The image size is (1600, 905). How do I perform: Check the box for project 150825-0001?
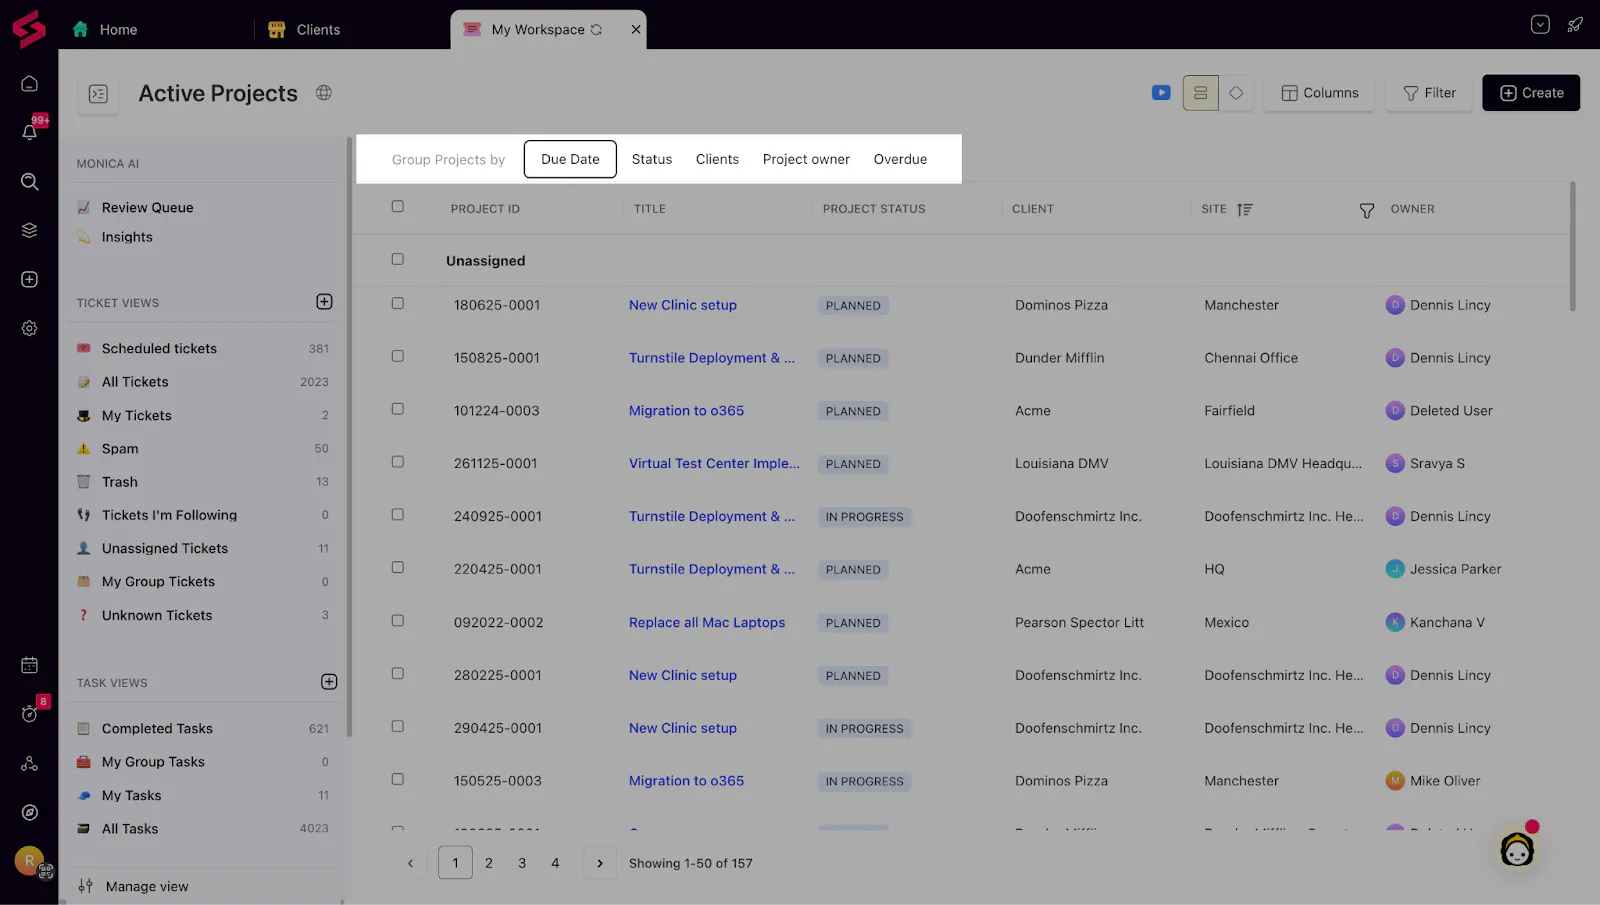point(398,356)
